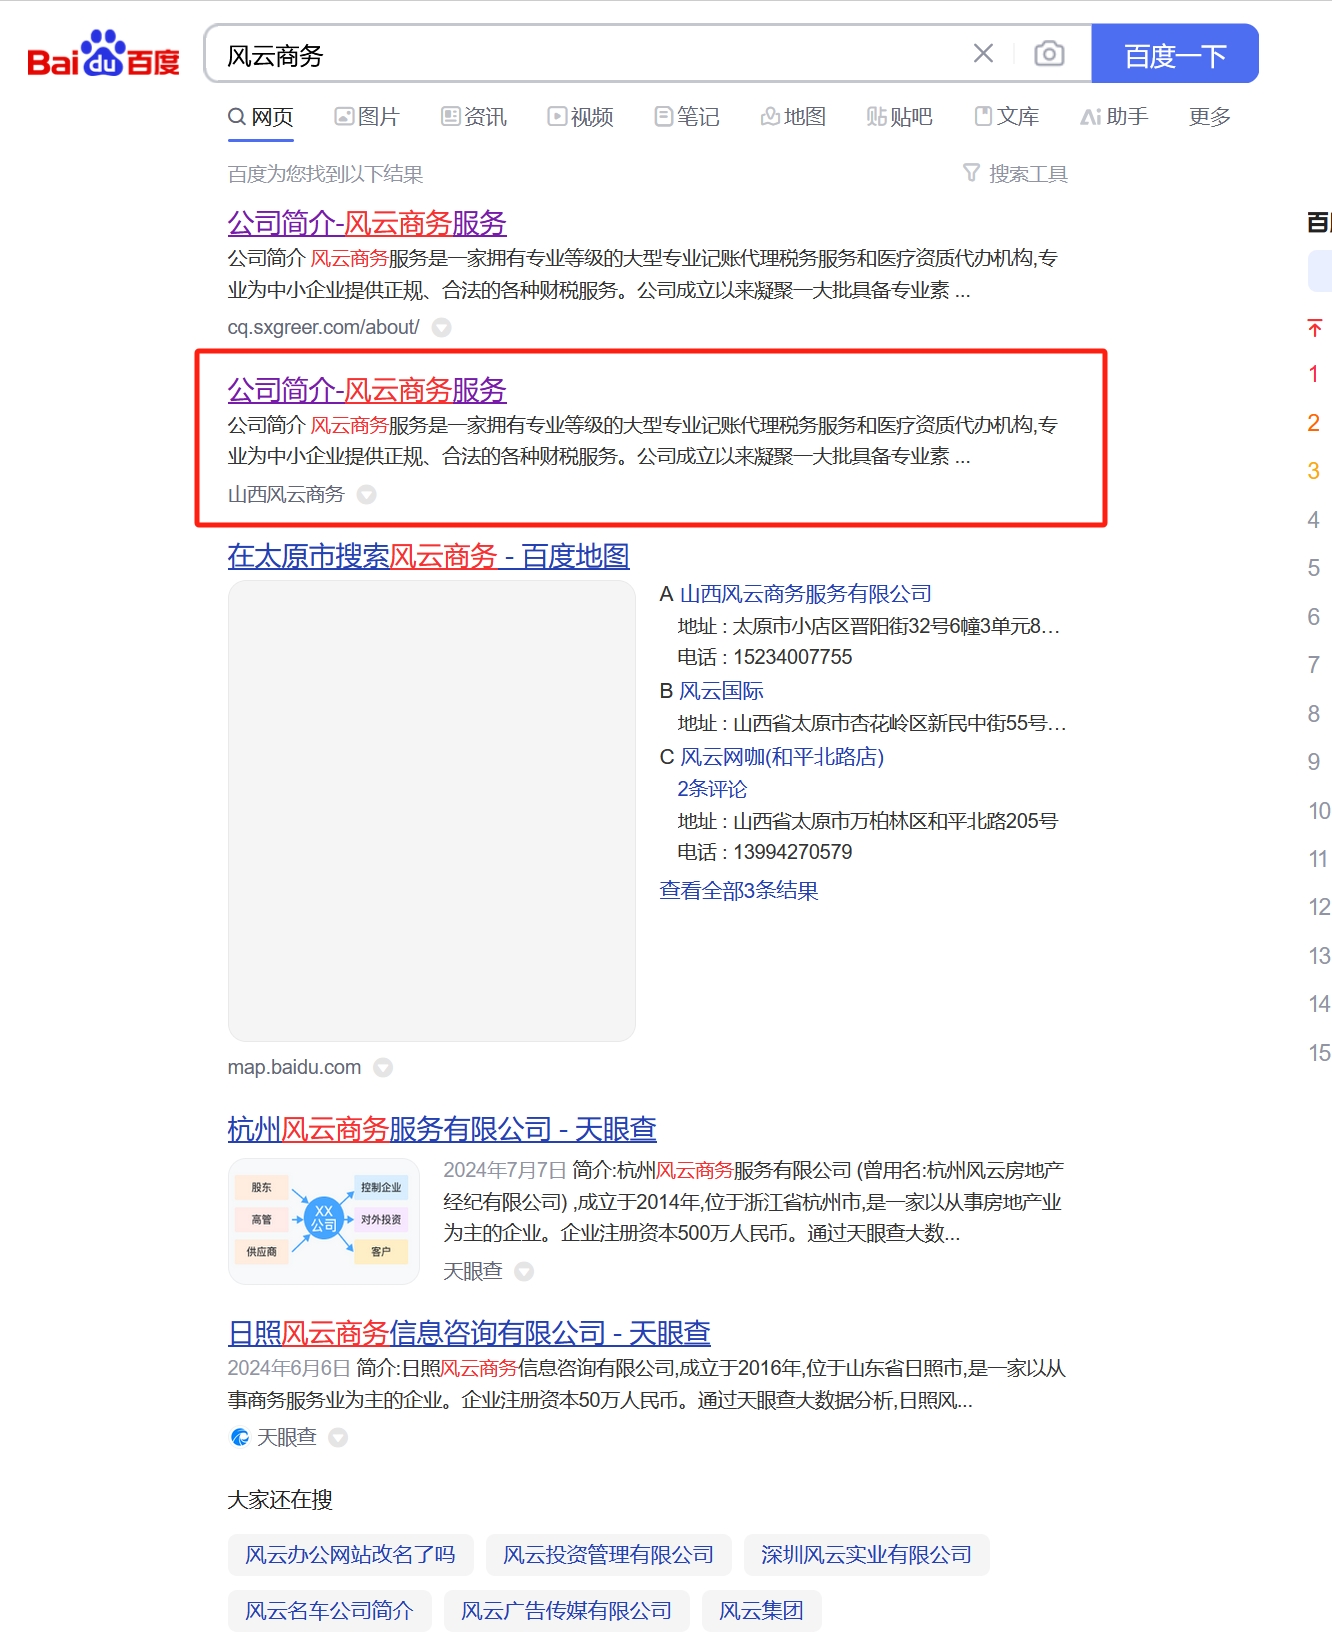Image resolution: width=1332 pixels, height=1633 pixels.
Task: Jump to result 3 in the right sidebar
Action: coord(1314,471)
